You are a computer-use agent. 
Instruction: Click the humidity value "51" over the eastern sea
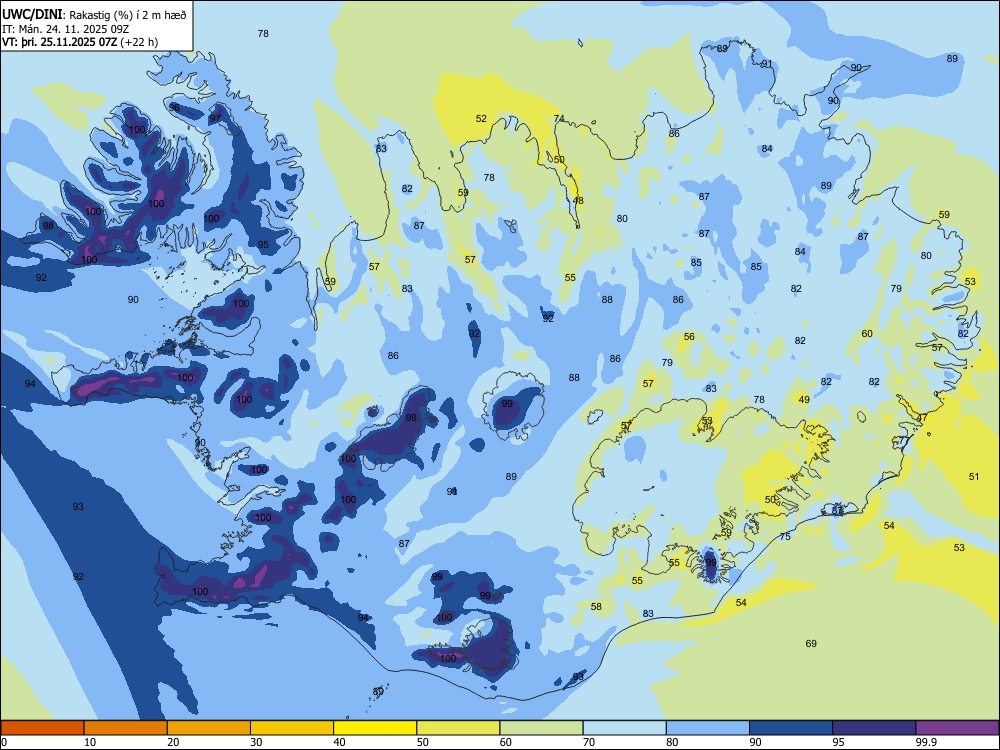point(974,476)
